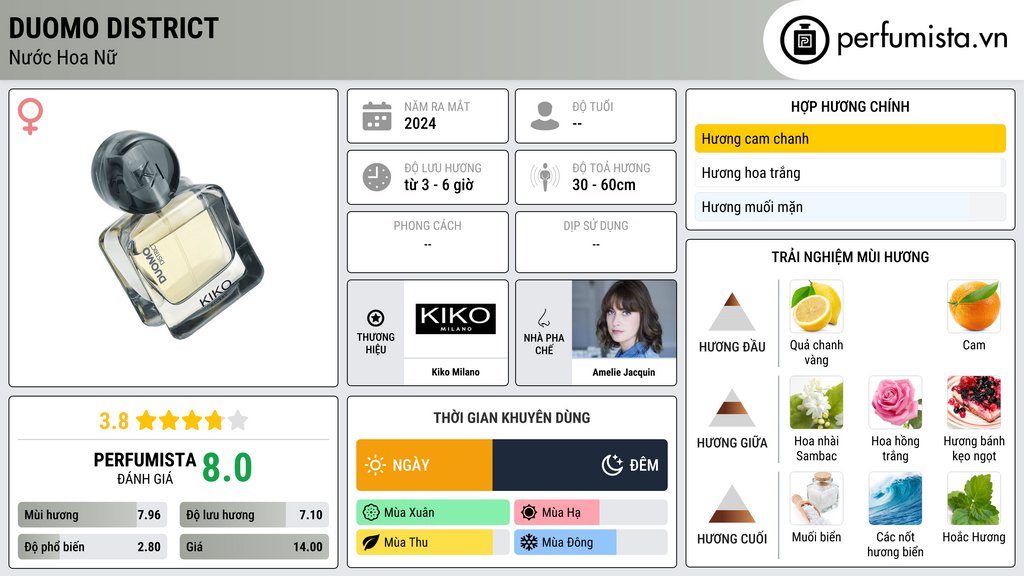Click the Hương muối mặn accord bar
1024x576 pixels.
tap(850, 207)
